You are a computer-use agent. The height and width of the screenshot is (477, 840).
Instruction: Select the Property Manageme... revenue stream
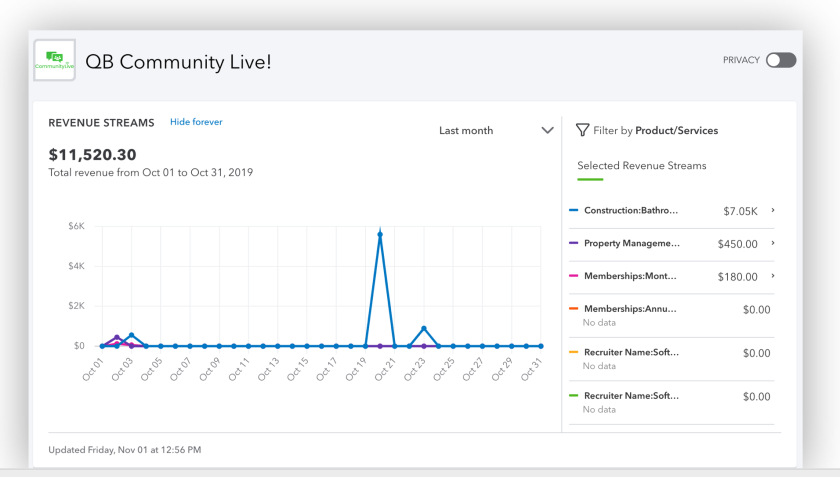(x=632, y=243)
